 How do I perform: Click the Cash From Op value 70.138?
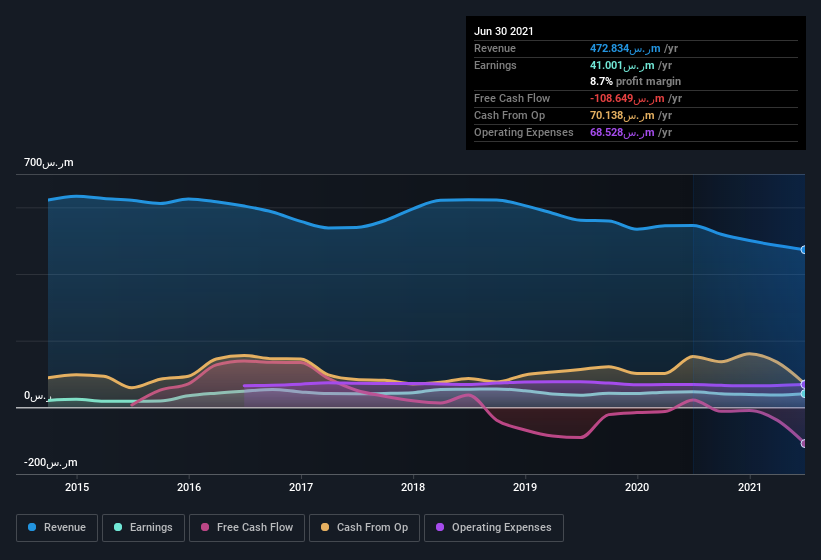pos(622,115)
